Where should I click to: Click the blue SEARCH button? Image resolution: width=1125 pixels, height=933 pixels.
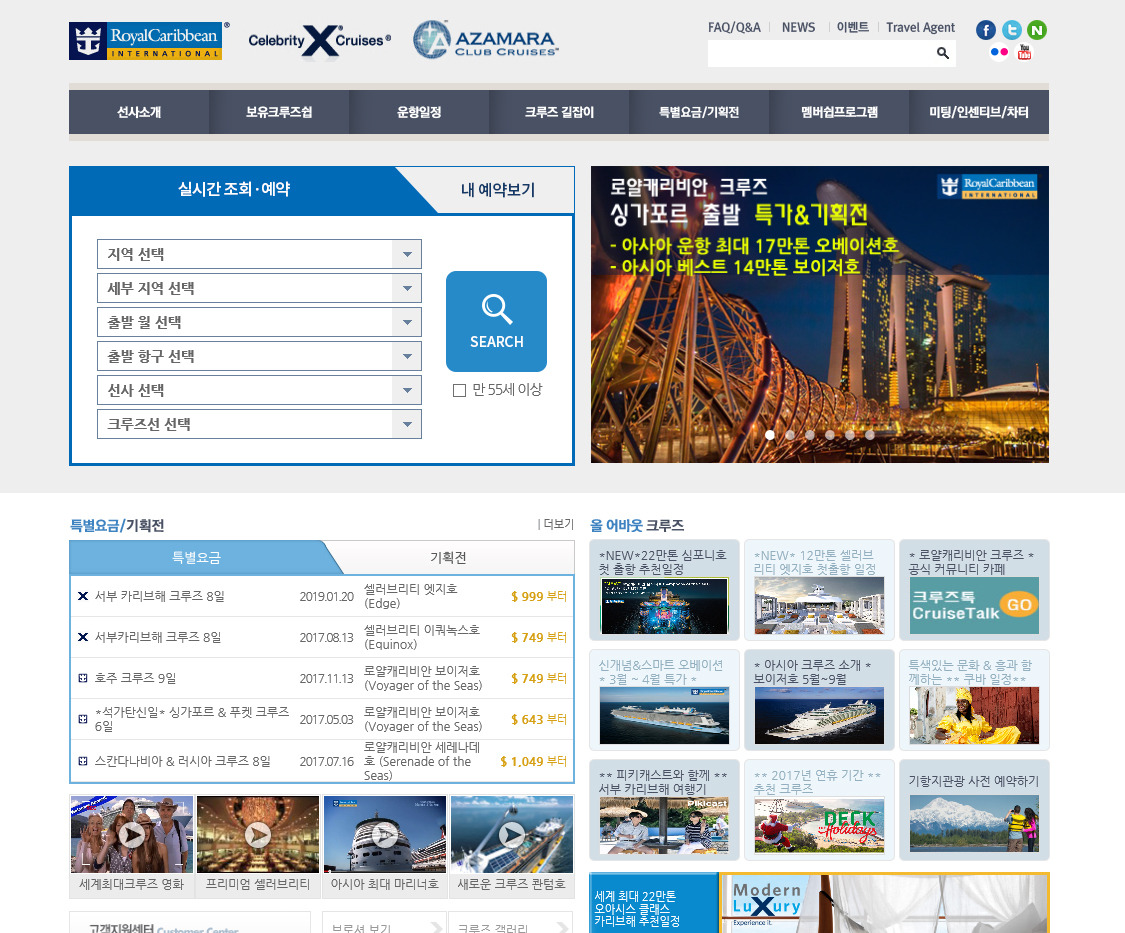coord(496,322)
